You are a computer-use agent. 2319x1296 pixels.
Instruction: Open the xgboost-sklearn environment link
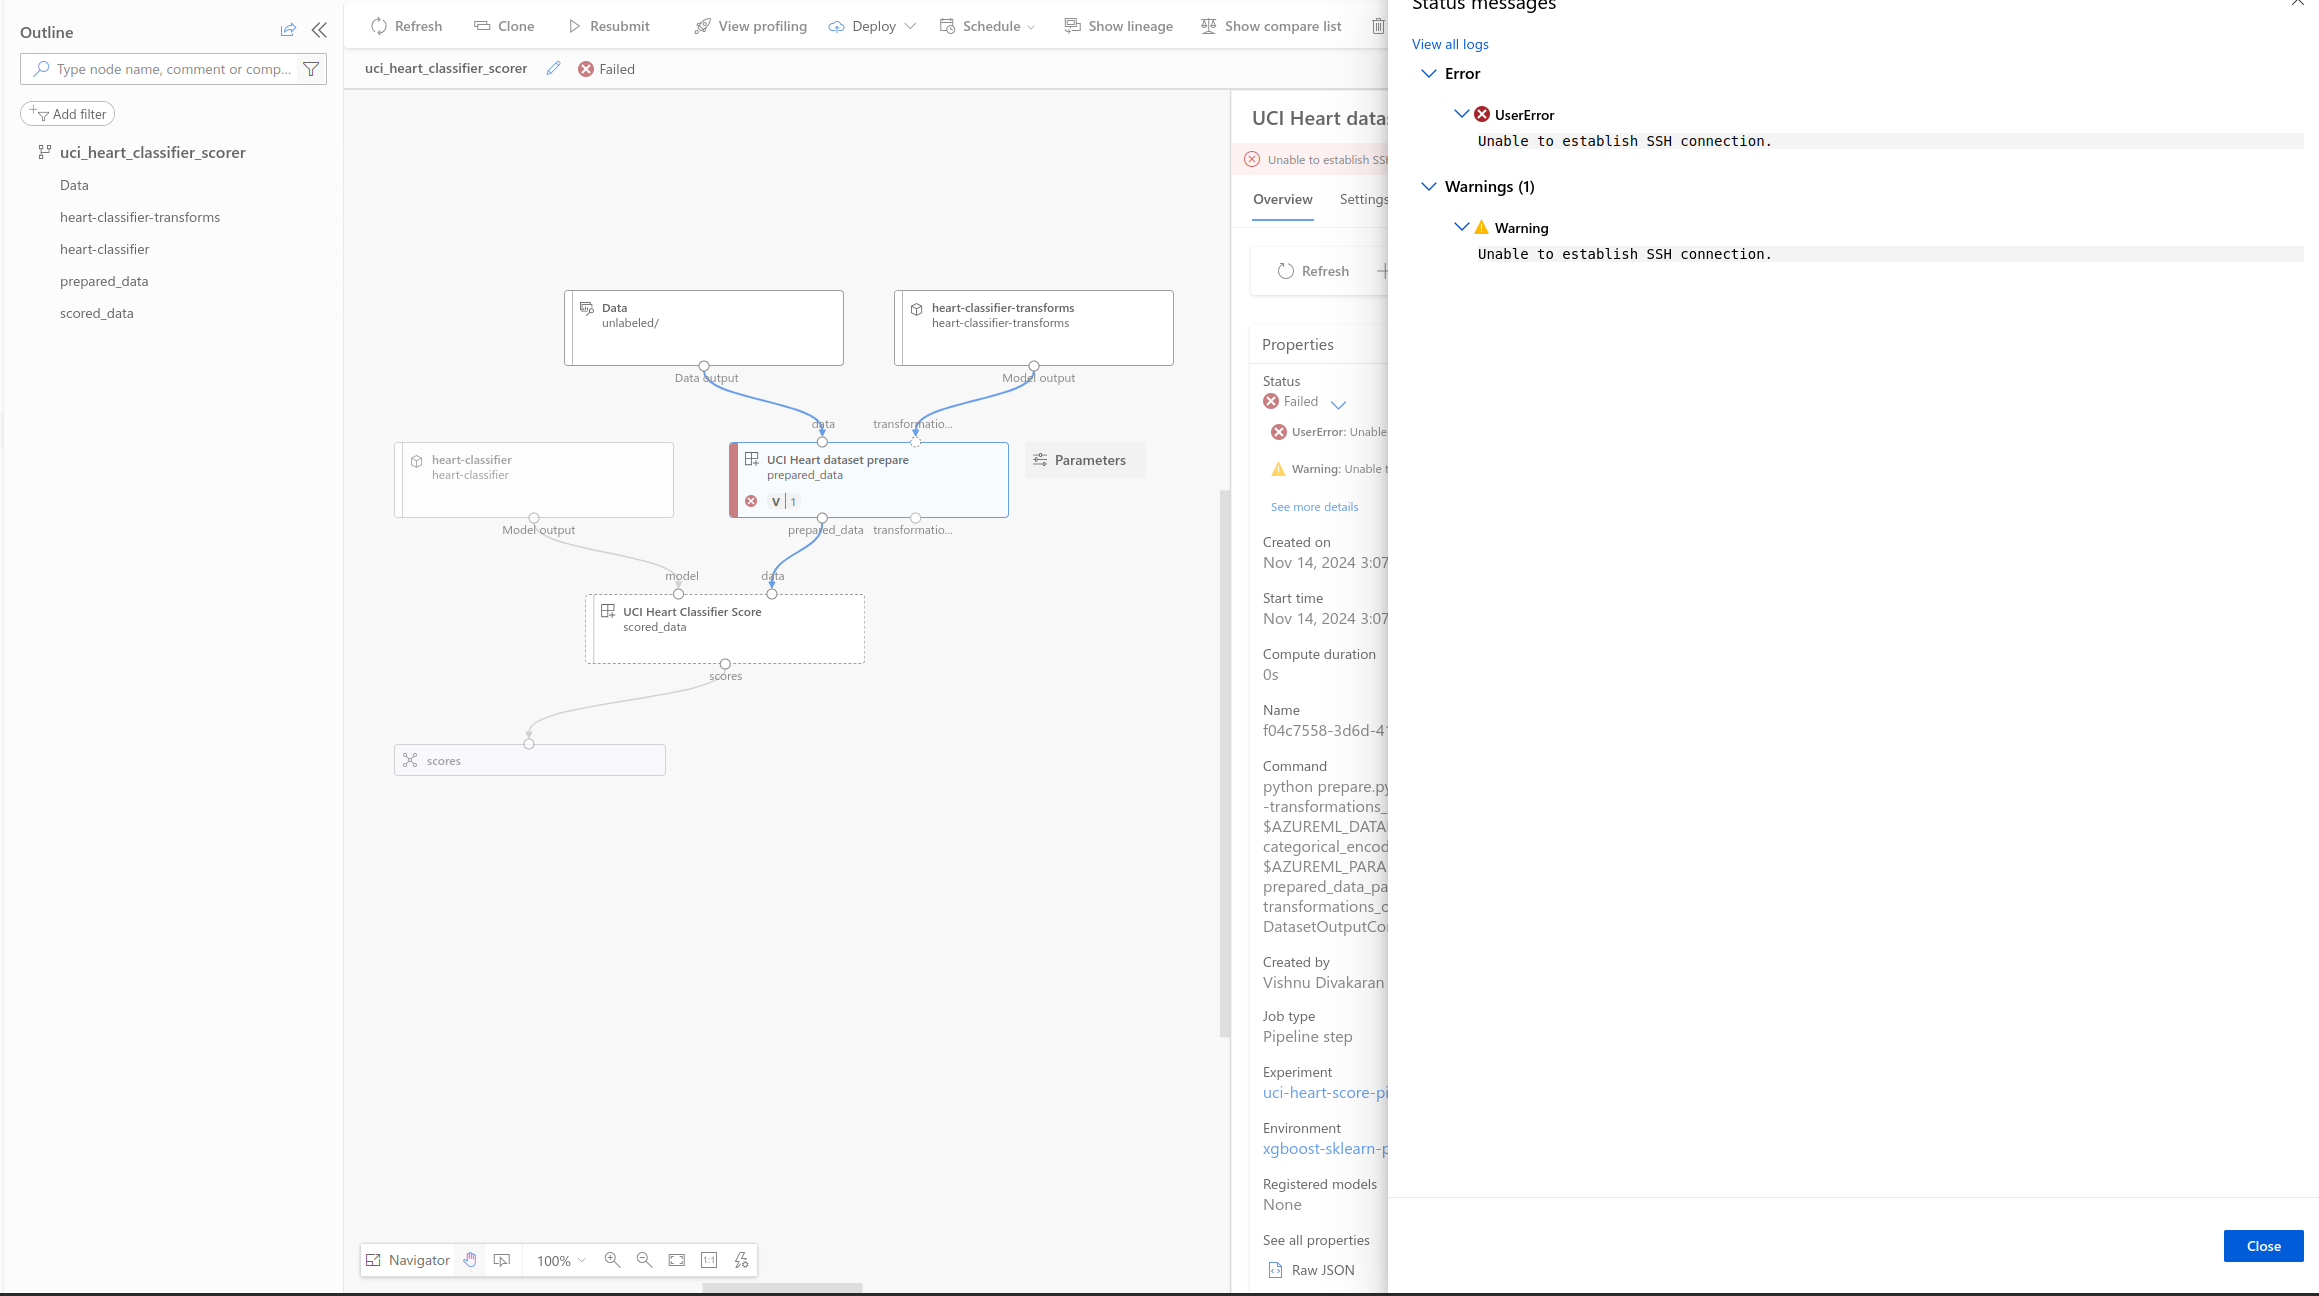pyautogui.click(x=1325, y=1148)
